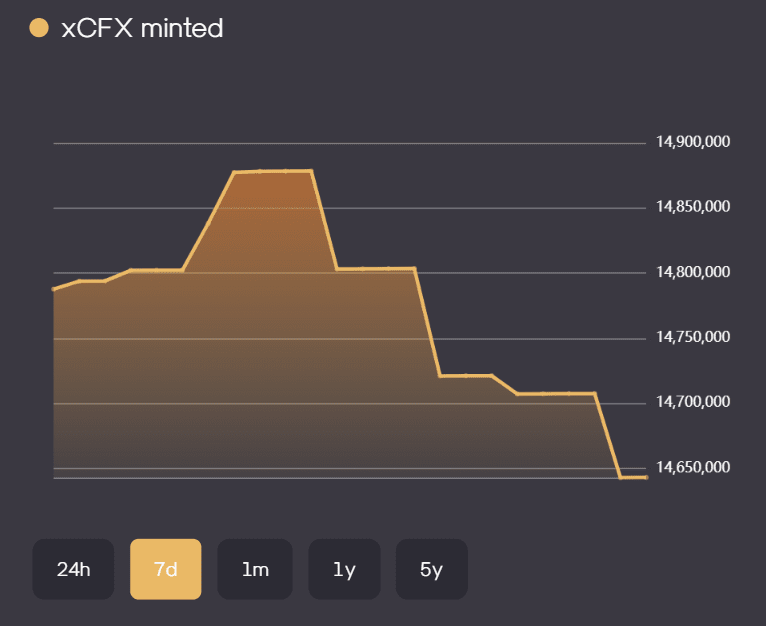The width and height of the screenshot is (766, 626).
Task: Click the yellow xCFX minted legend dot
Action: tap(39, 28)
